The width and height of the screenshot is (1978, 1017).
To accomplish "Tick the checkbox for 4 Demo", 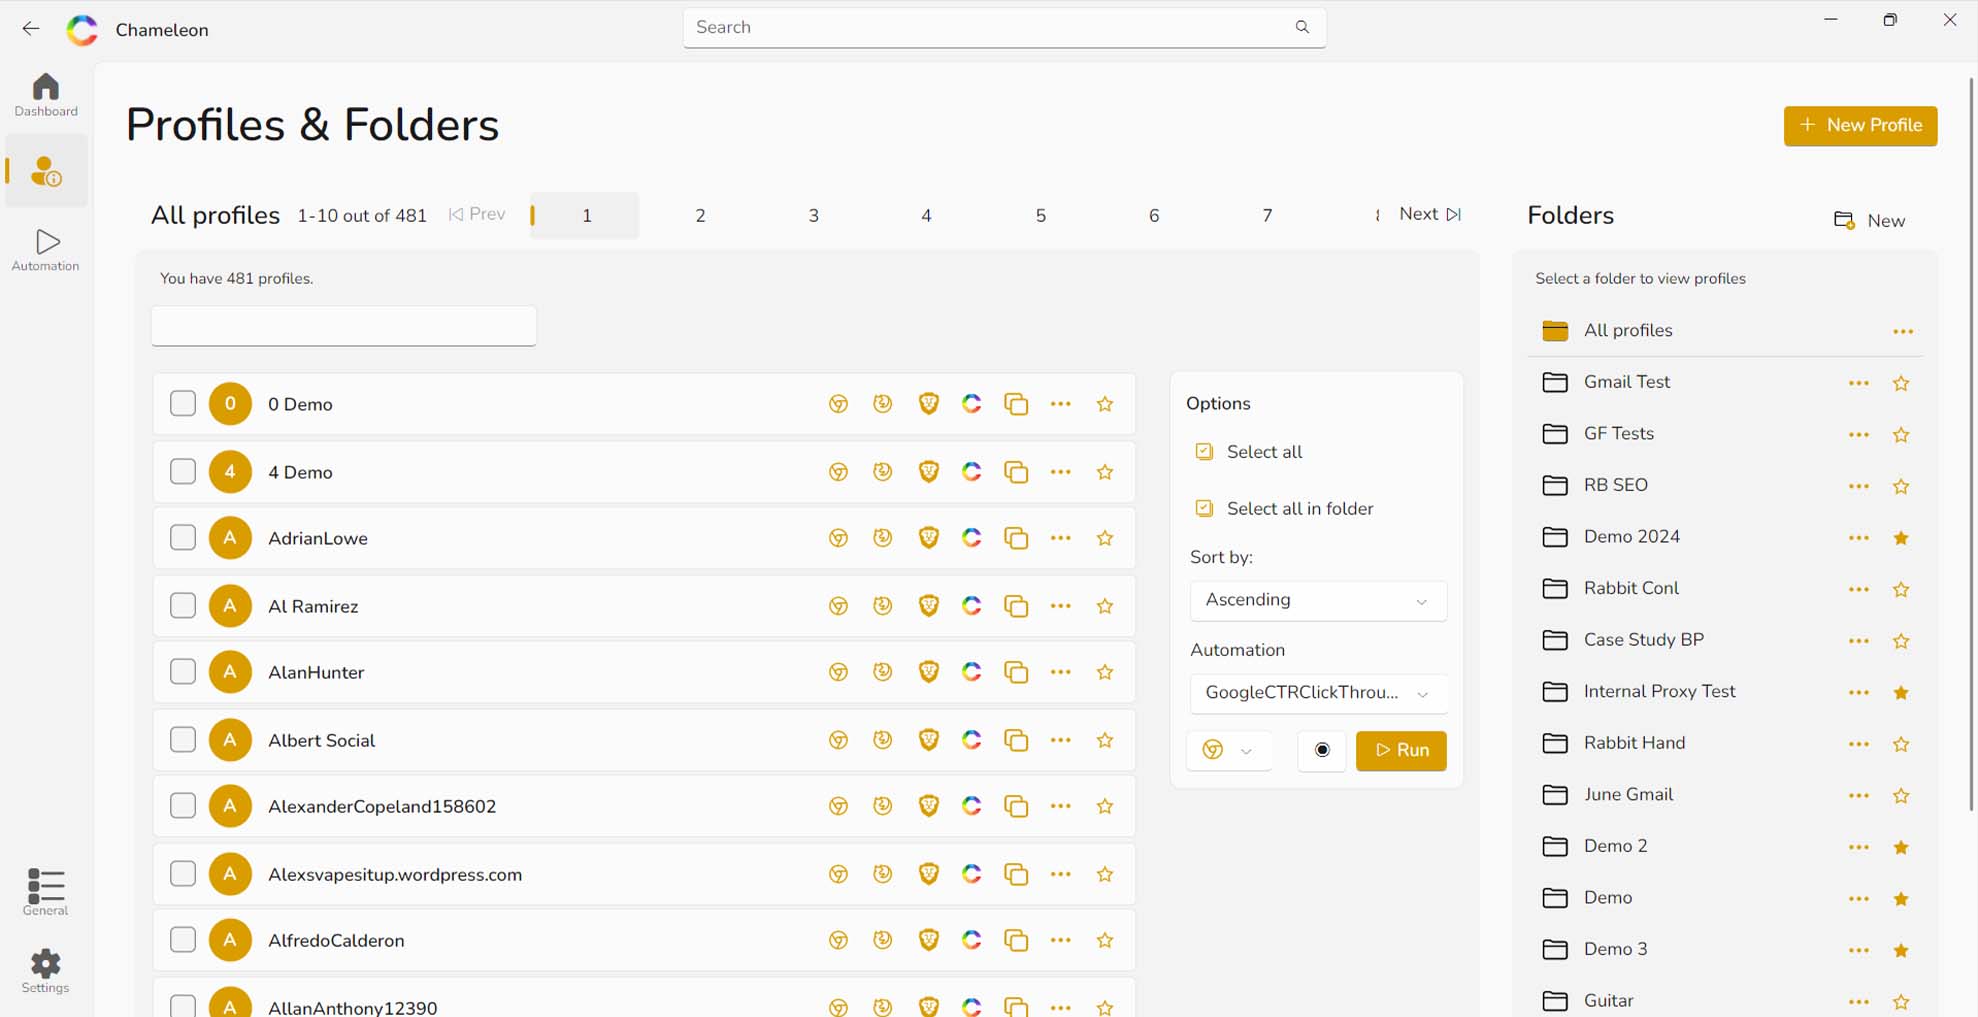I will click(183, 472).
